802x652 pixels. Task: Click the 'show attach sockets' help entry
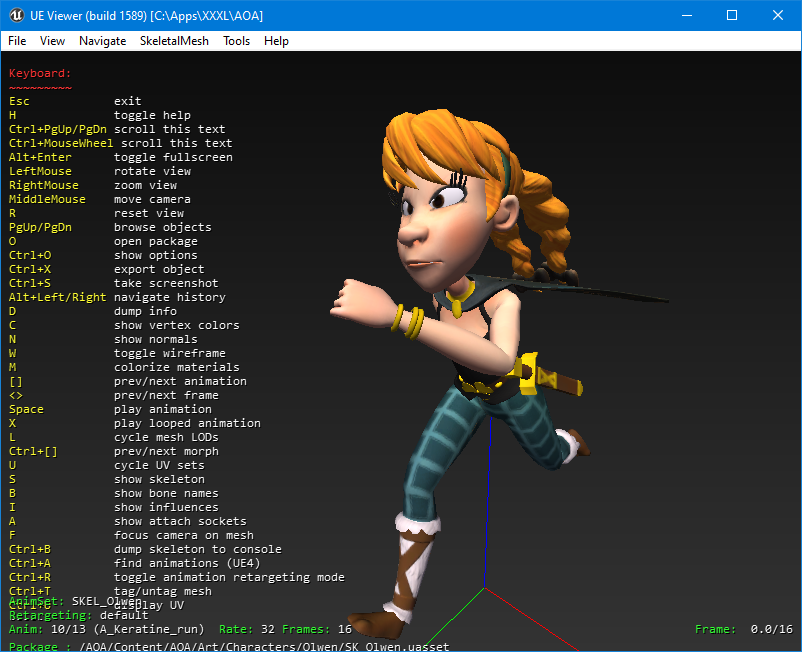(180, 521)
